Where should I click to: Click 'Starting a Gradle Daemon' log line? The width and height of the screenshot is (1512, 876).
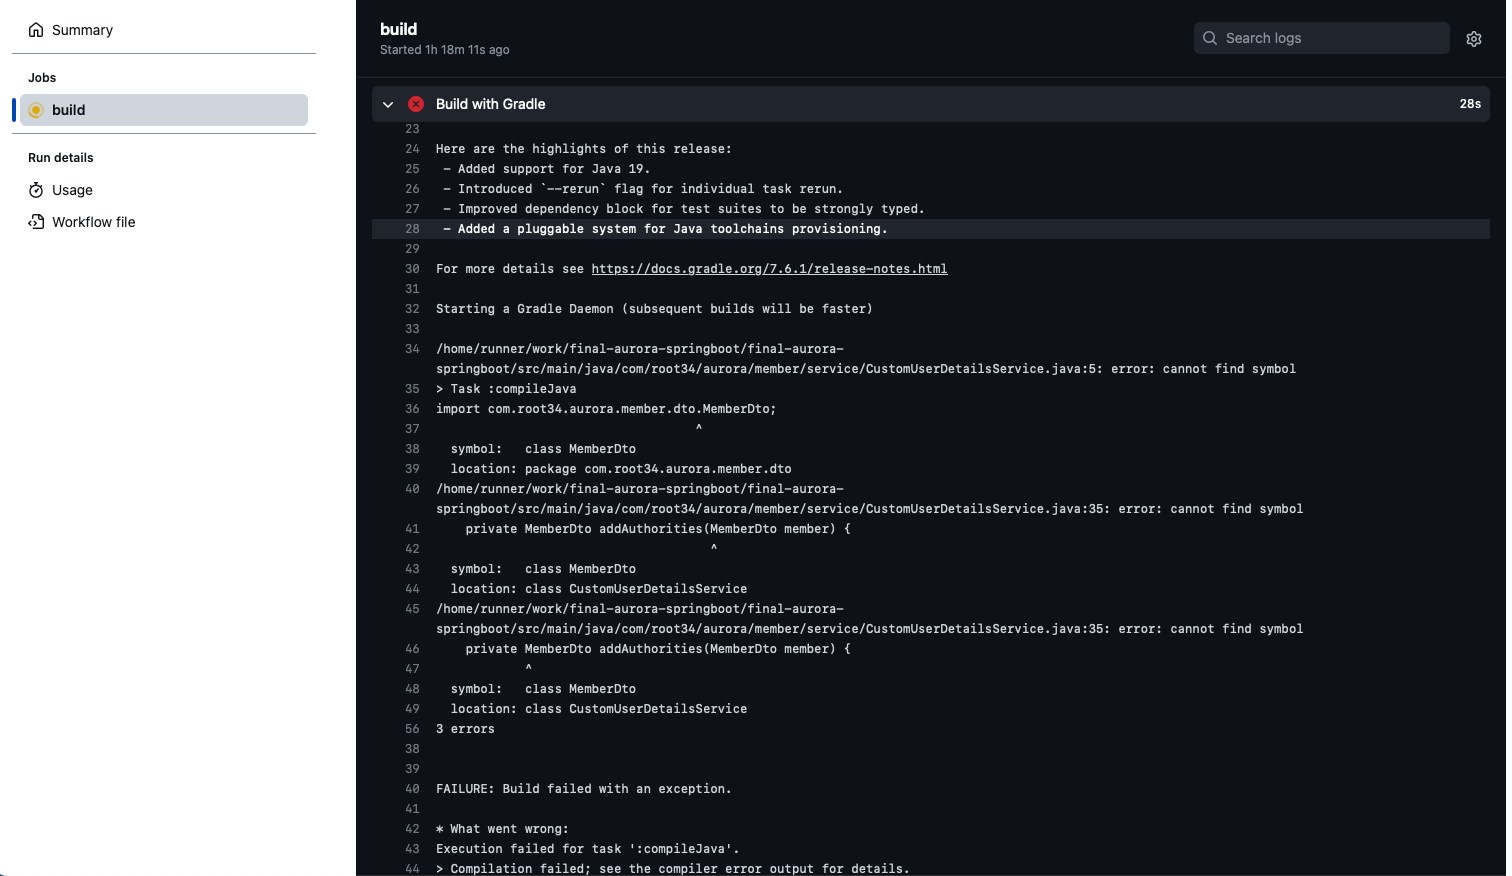tap(654, 309)
